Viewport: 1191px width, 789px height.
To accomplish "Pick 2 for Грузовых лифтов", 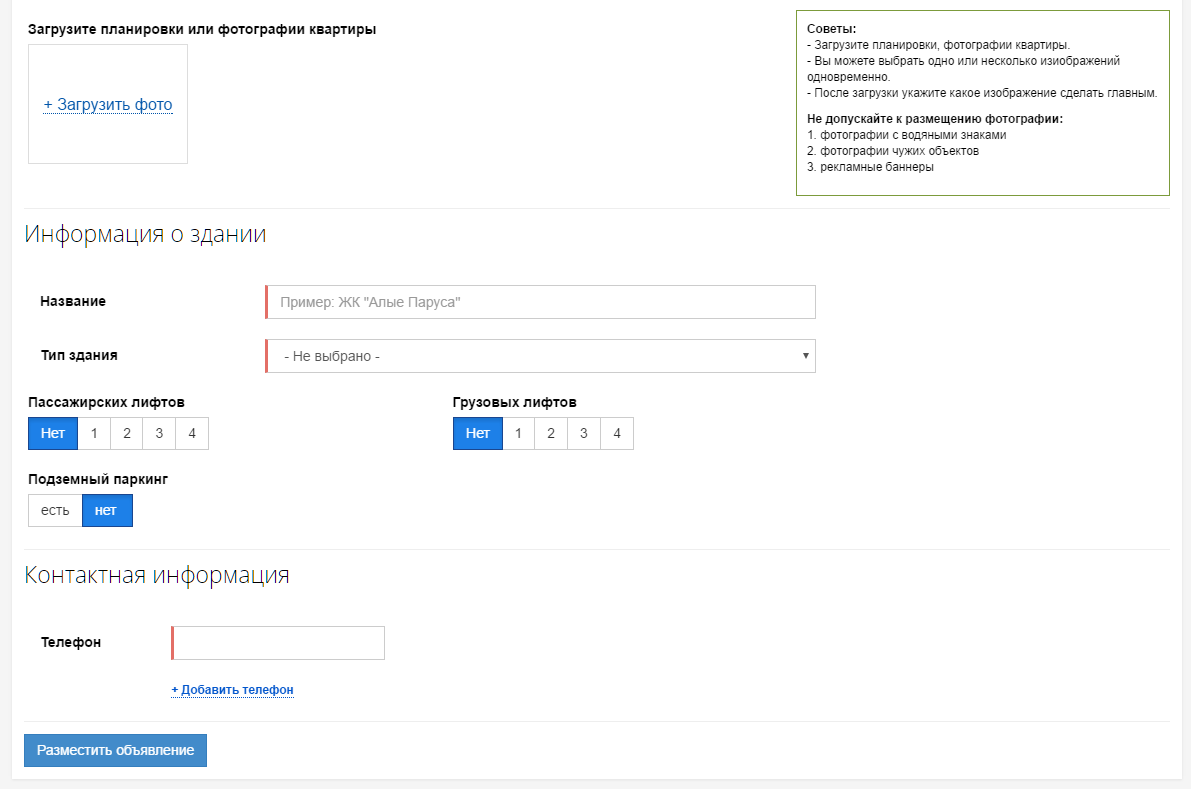I will coord(551,434).
